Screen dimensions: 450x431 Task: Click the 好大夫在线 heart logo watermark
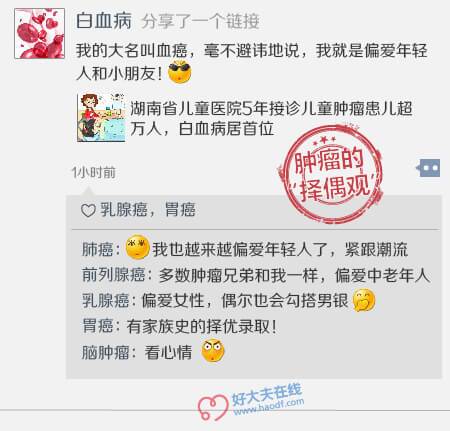click(213, 407)
